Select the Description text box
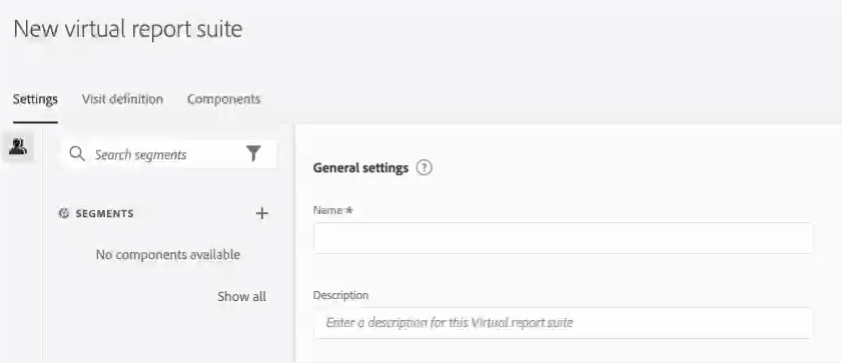Viewport: 842px width, 363px height. (563, 323)
